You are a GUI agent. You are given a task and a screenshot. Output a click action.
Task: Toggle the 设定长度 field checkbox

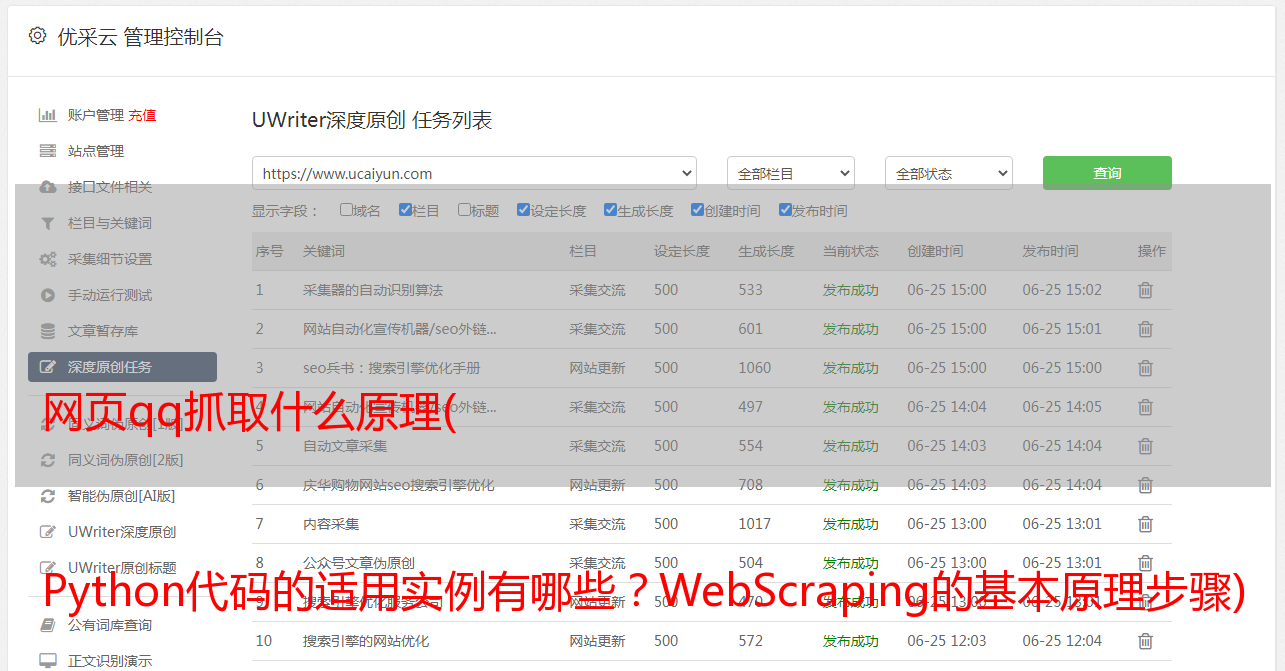pos(523,210)
